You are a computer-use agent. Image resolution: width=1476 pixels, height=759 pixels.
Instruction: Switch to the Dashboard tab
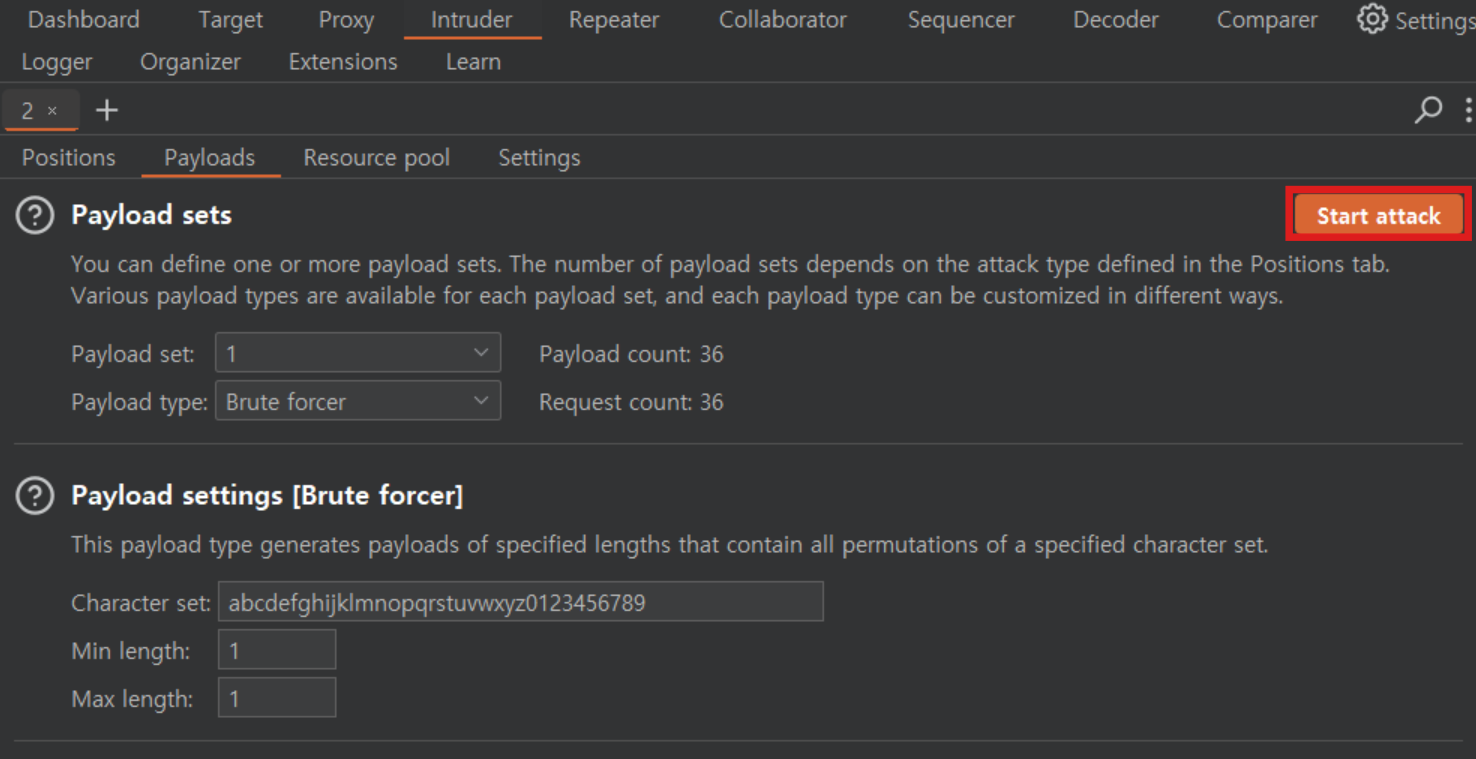84,20
